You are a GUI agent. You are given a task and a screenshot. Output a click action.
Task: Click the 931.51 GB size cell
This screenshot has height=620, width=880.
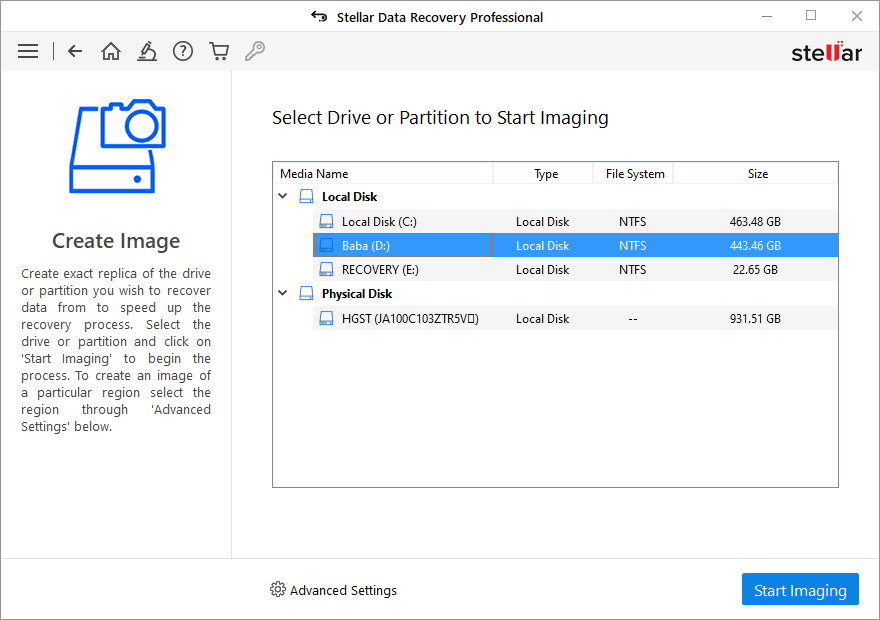pyautogui.click(x=755, y=319)
